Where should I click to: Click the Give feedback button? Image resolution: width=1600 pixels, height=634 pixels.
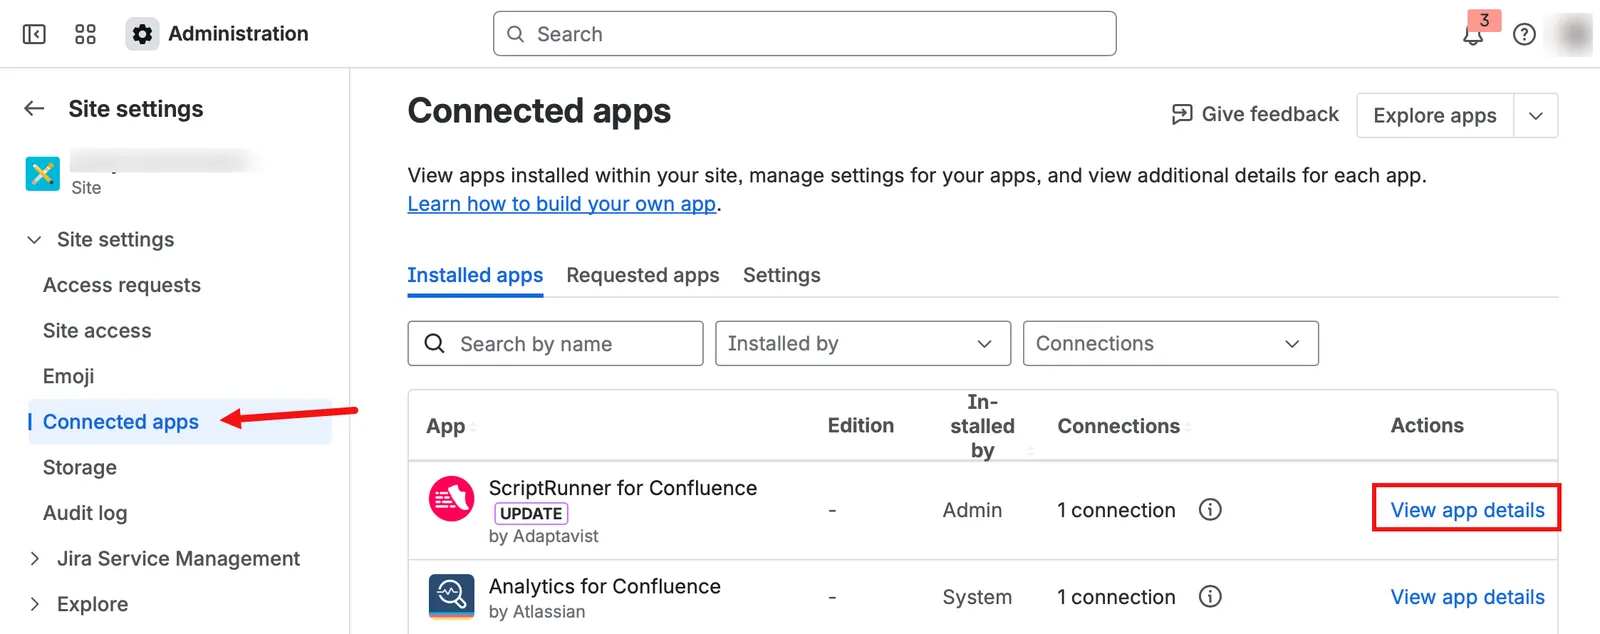click(1255, 114)
